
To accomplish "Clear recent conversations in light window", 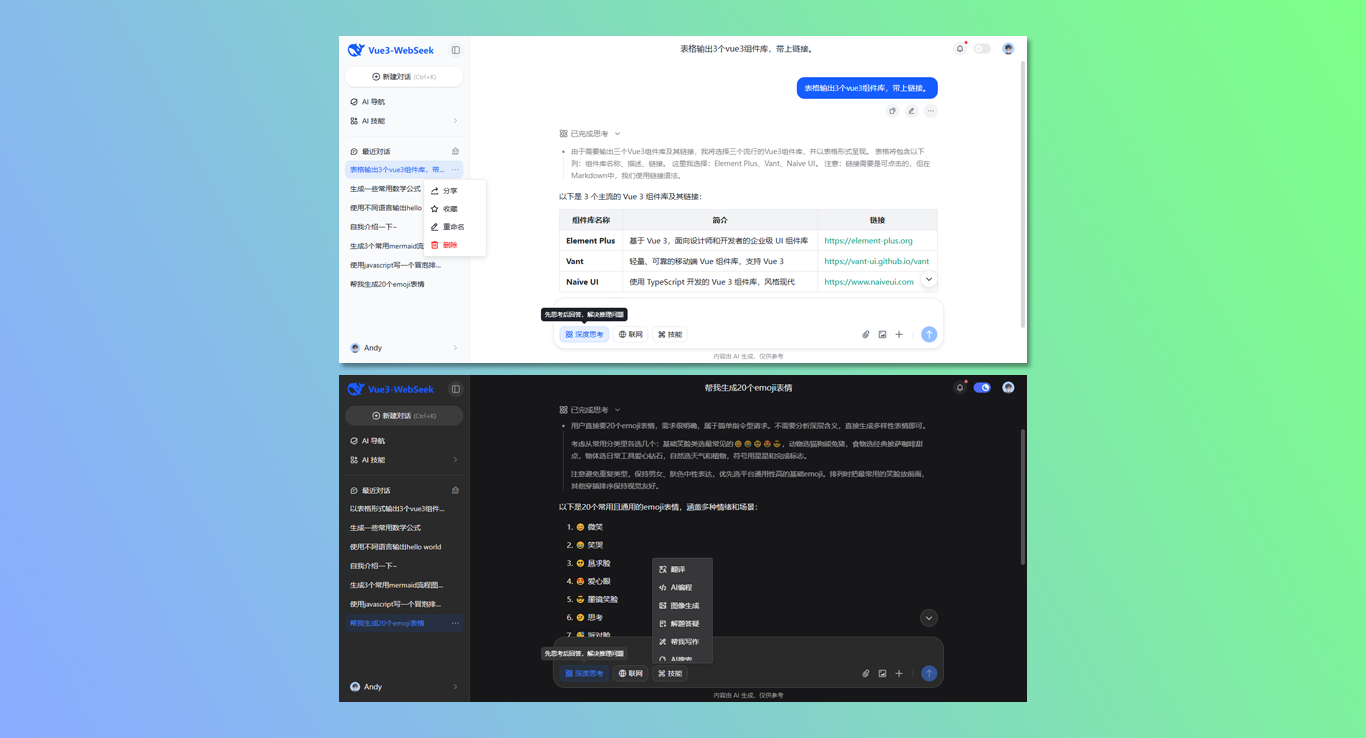I will (455, 151).
